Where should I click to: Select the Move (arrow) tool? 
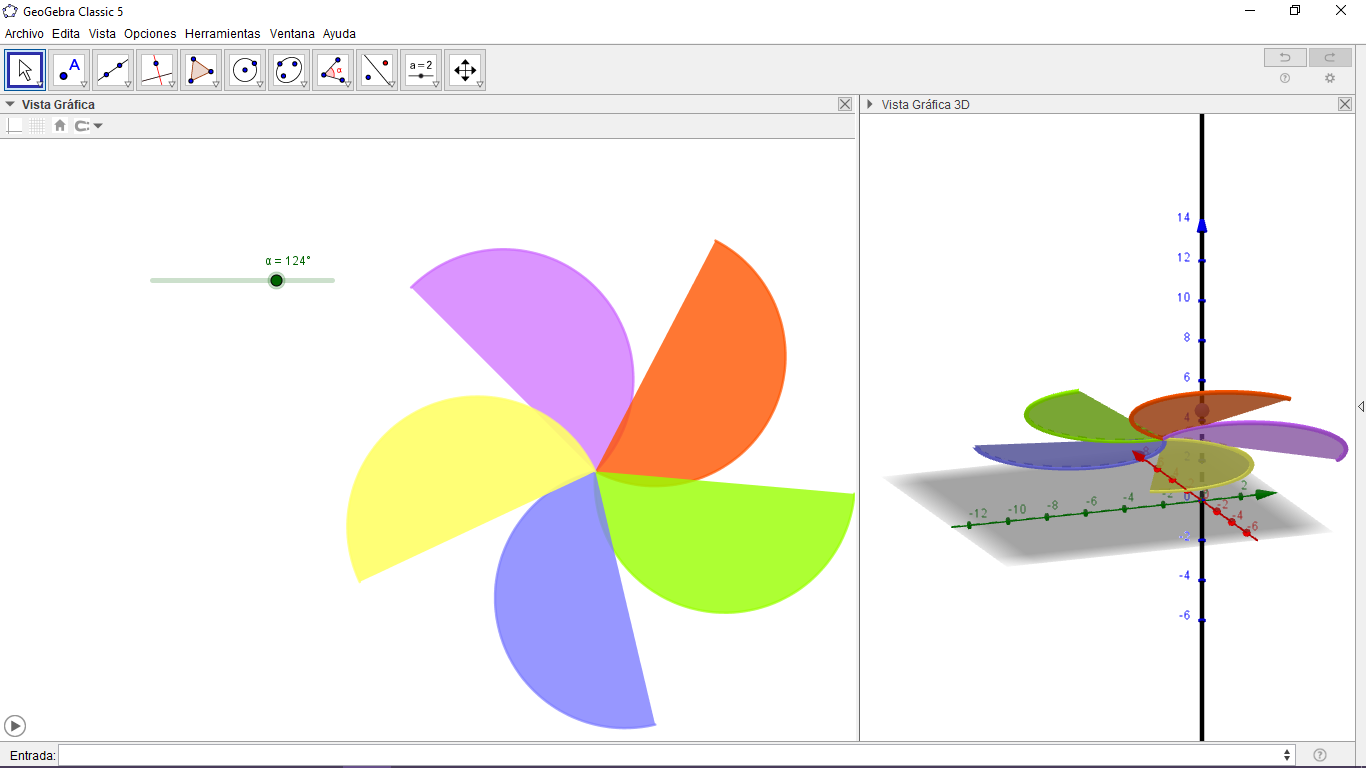click(x=24, y=69)
